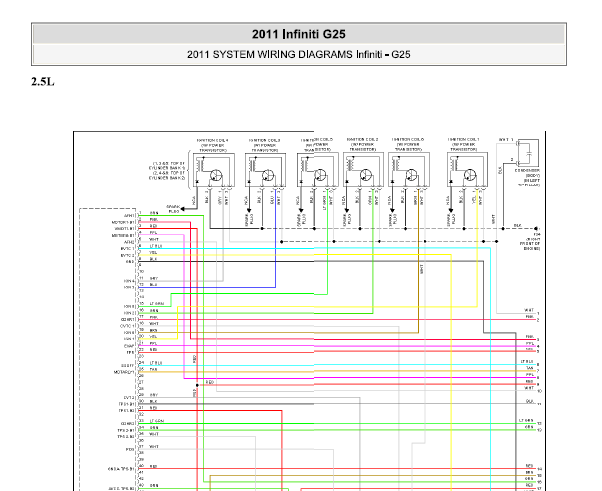Select the Ignition Coil 3 transistor symbol
The width and height of the screenshot is (602, 491).
tap(268, 176)
